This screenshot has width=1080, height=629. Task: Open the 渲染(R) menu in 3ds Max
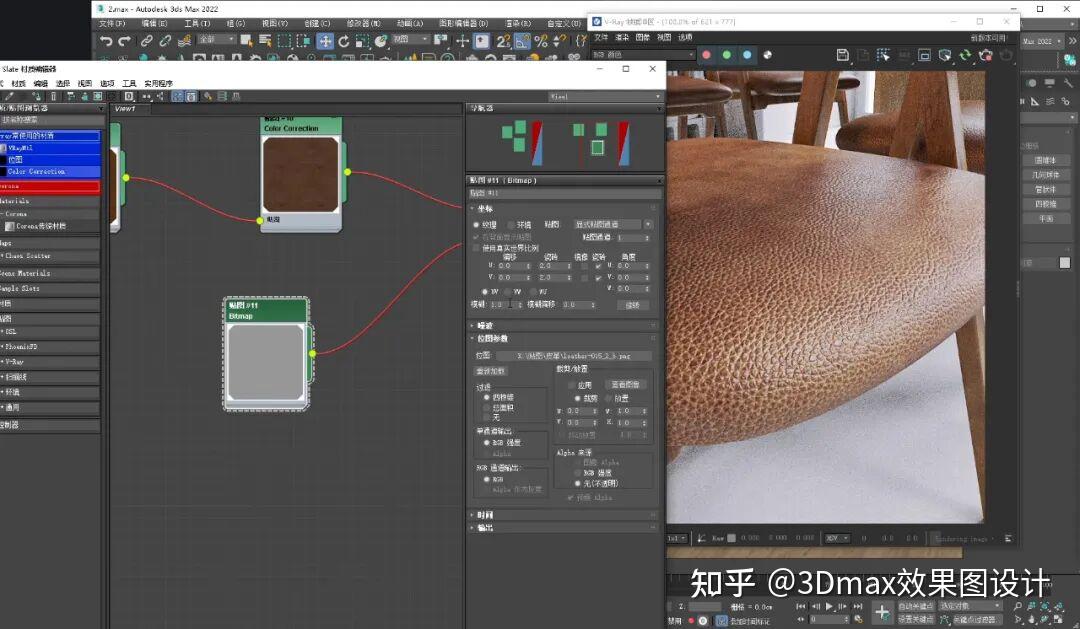pyautogui.click(x=518, y=23)
